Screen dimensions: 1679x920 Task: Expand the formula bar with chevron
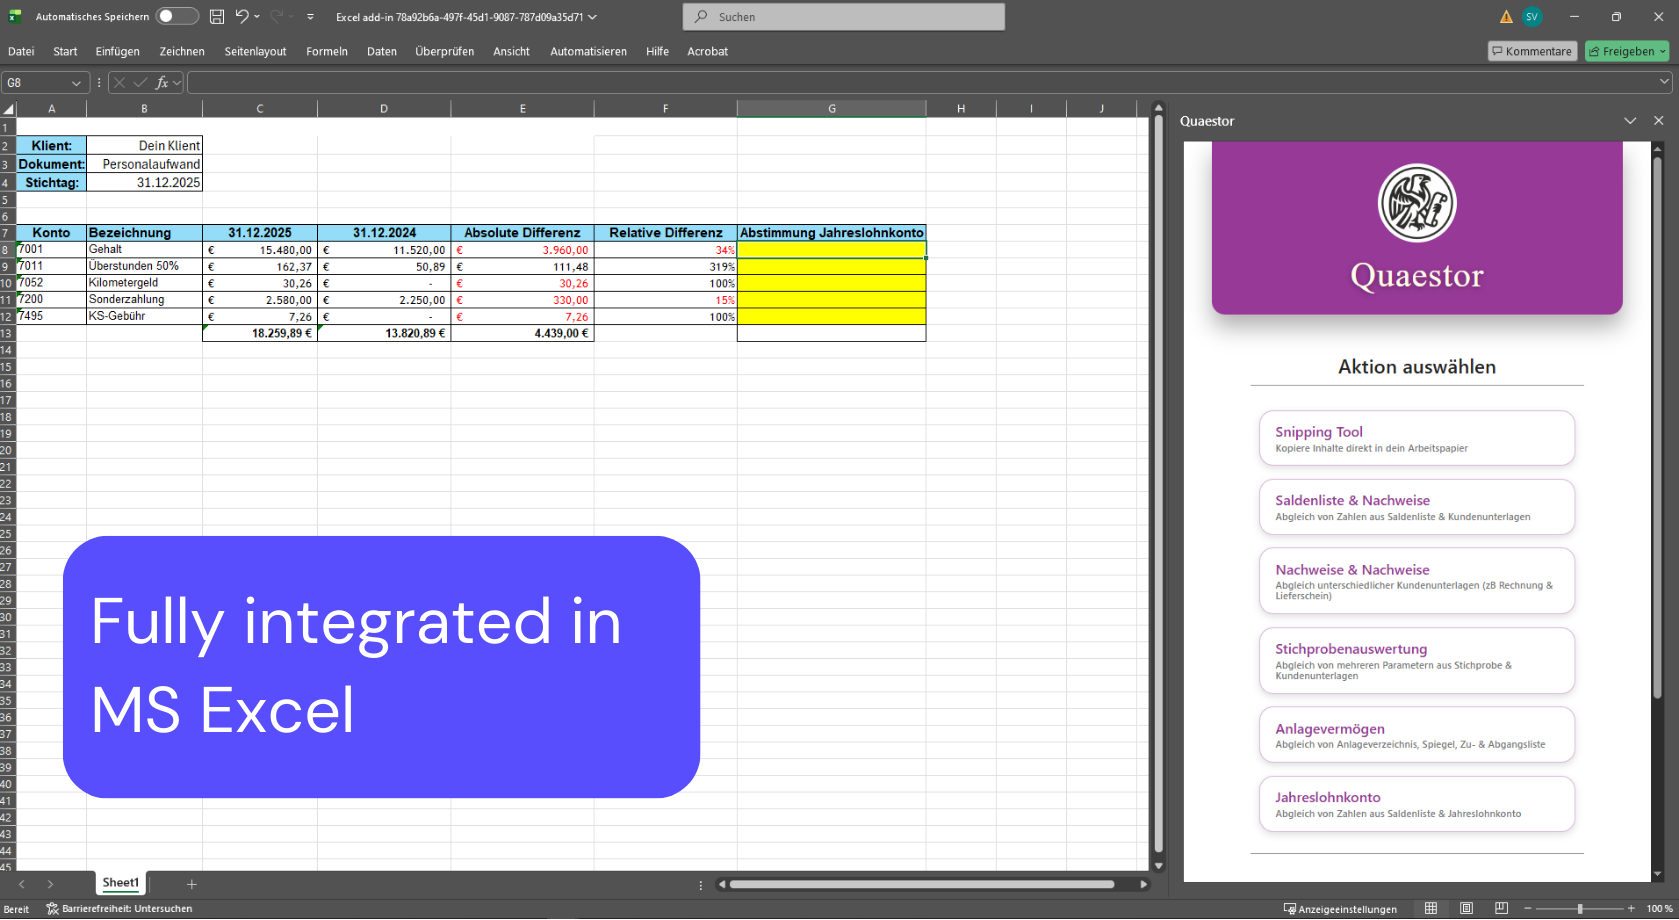tap(1664, 83)
